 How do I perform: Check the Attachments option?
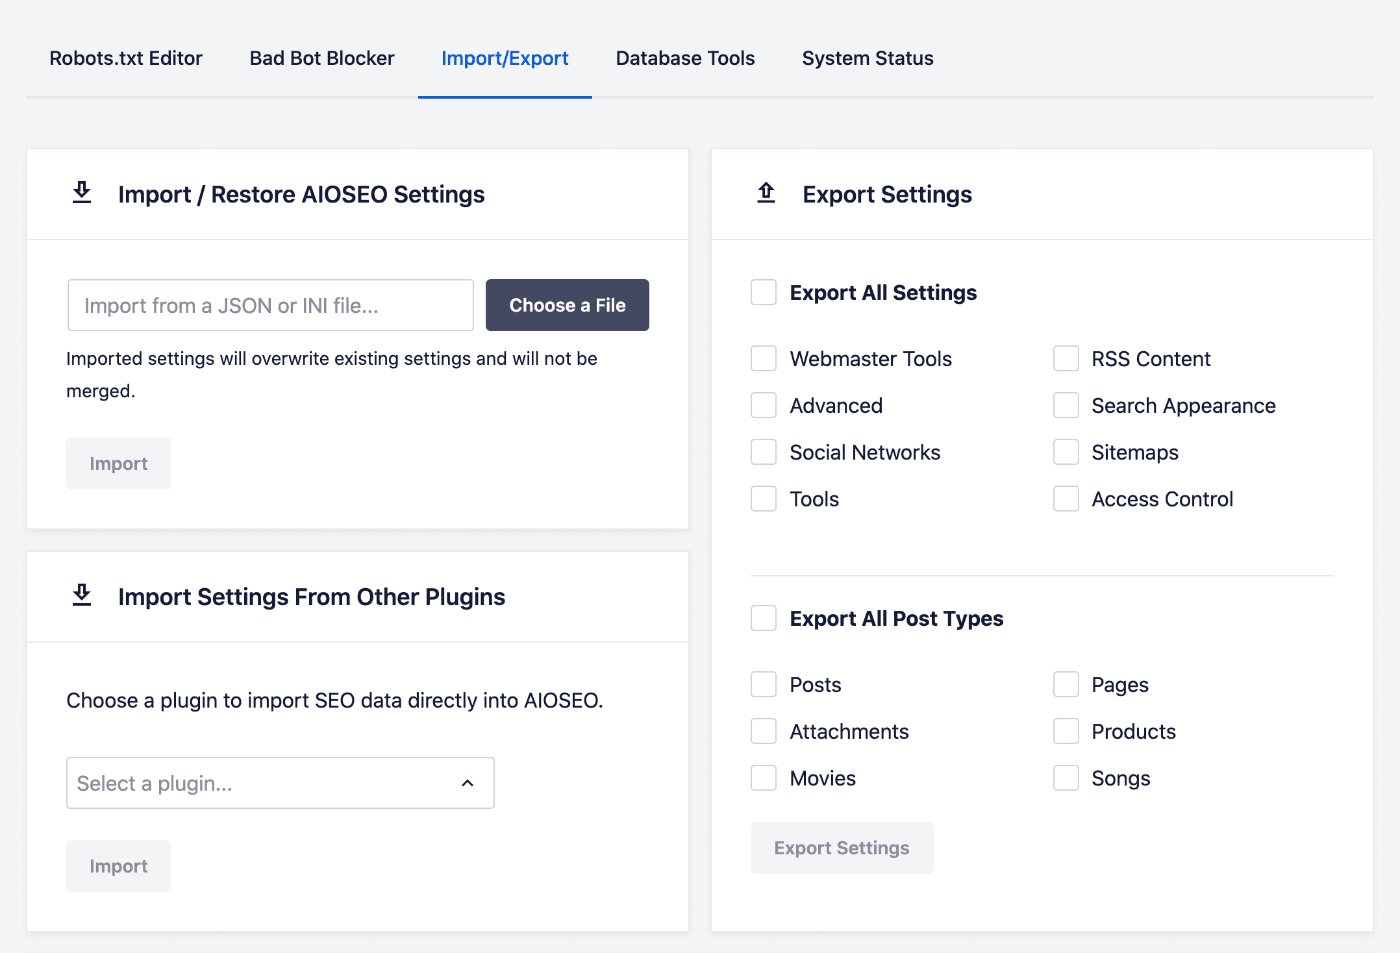[764, 731]
